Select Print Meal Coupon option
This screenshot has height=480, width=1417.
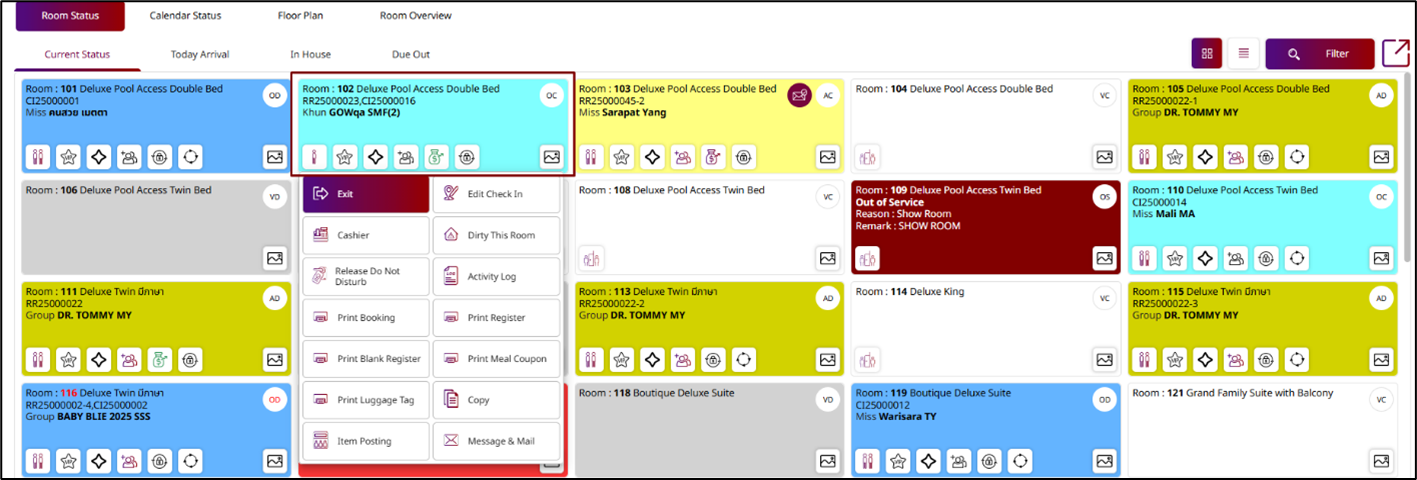click(x=496, y=359)
